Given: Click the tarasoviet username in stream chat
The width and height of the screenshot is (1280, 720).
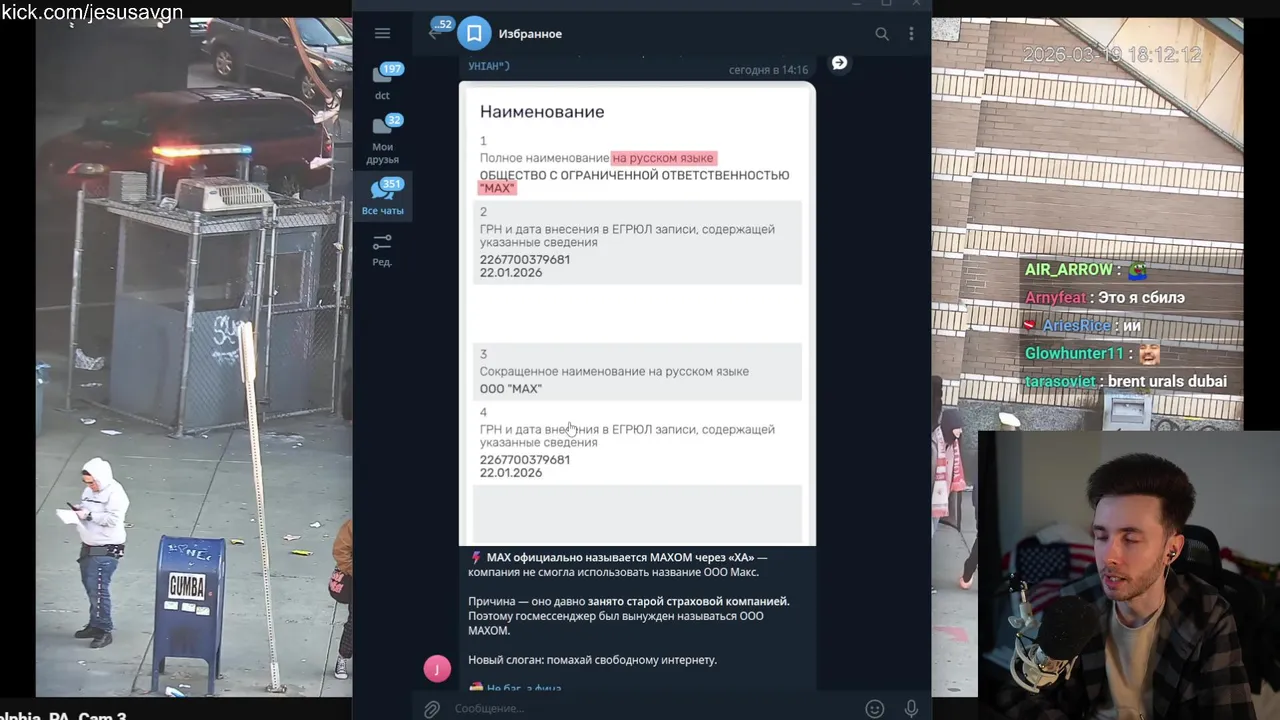Looking at the screenshot, I should (1060, 382).
